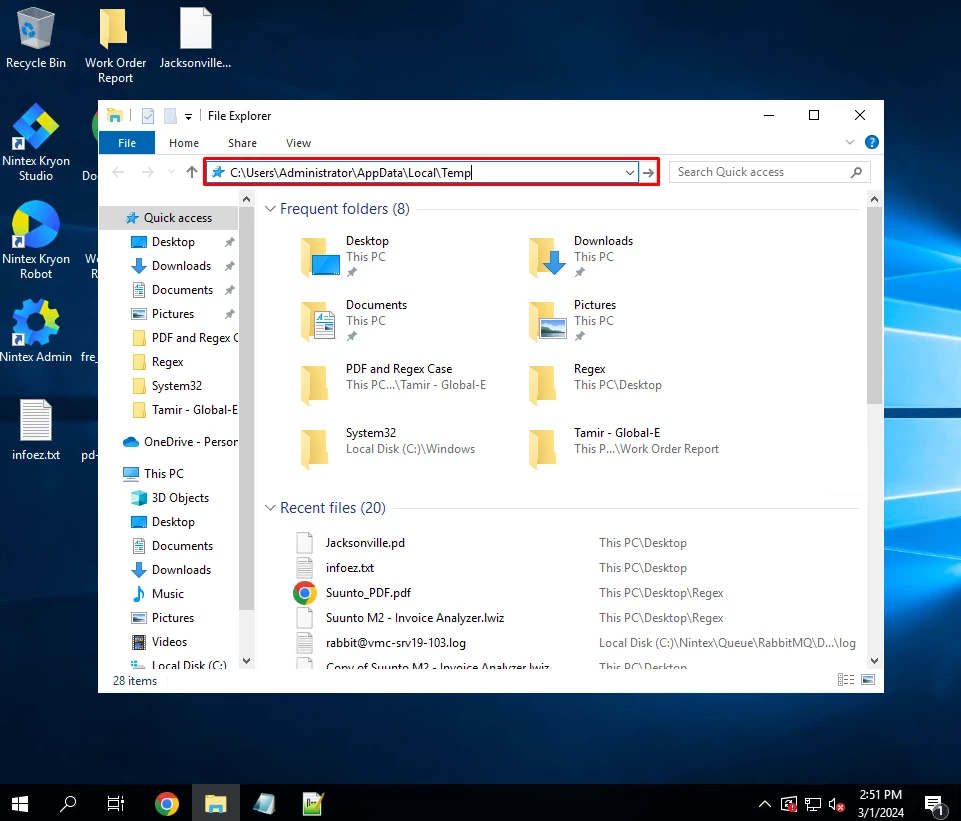Click the address bar path field
This screenshot has width=961, height=821.
pos(423,172)
